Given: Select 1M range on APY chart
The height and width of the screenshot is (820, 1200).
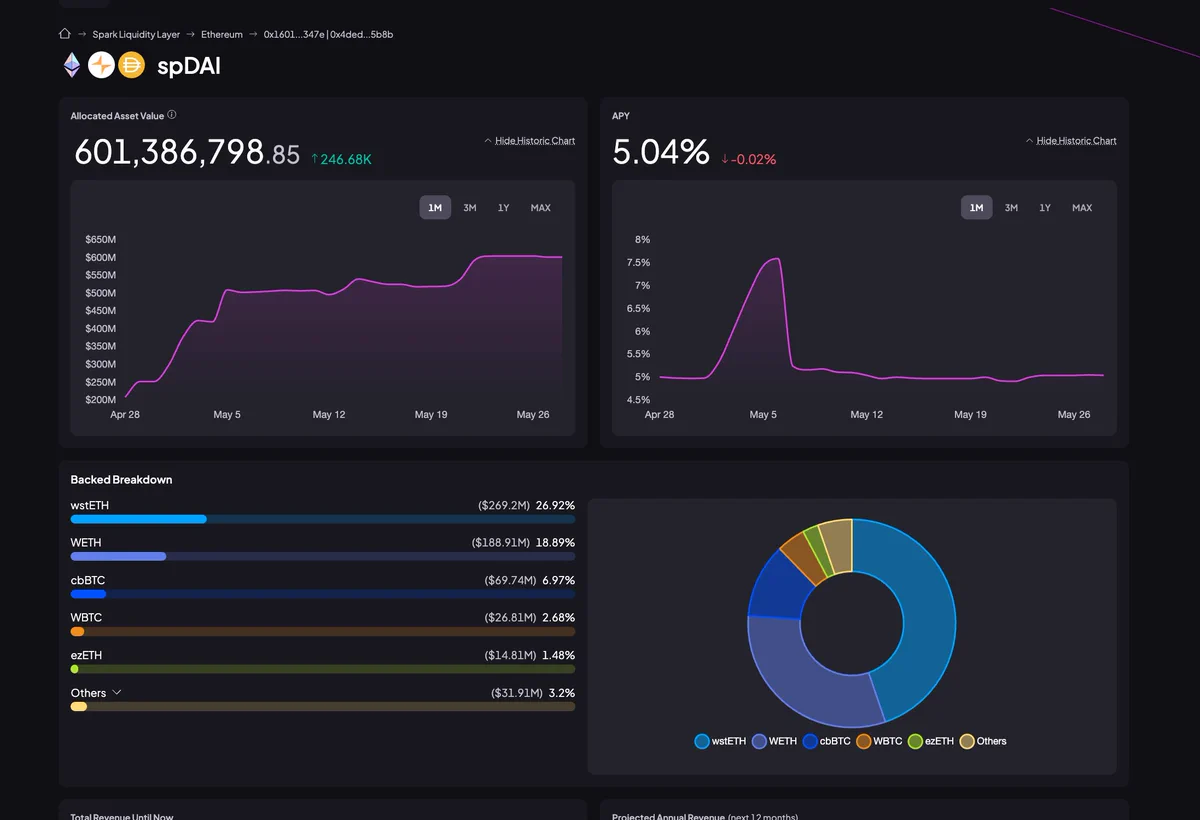Looking at the screenshot, I should pos(977,208).
